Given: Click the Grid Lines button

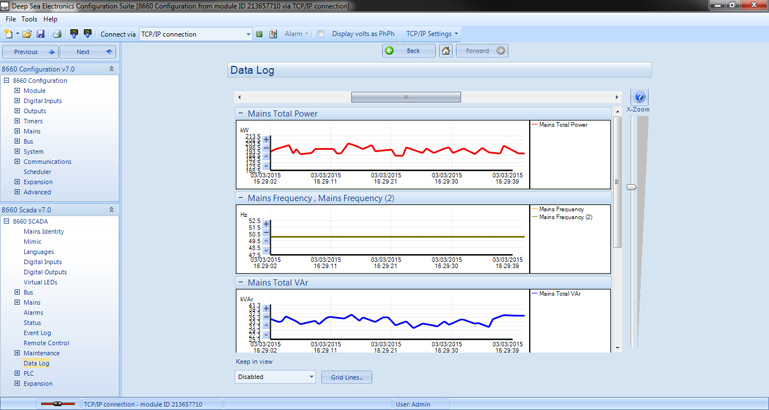Looking at the screenshot, I should coord(347,377).
